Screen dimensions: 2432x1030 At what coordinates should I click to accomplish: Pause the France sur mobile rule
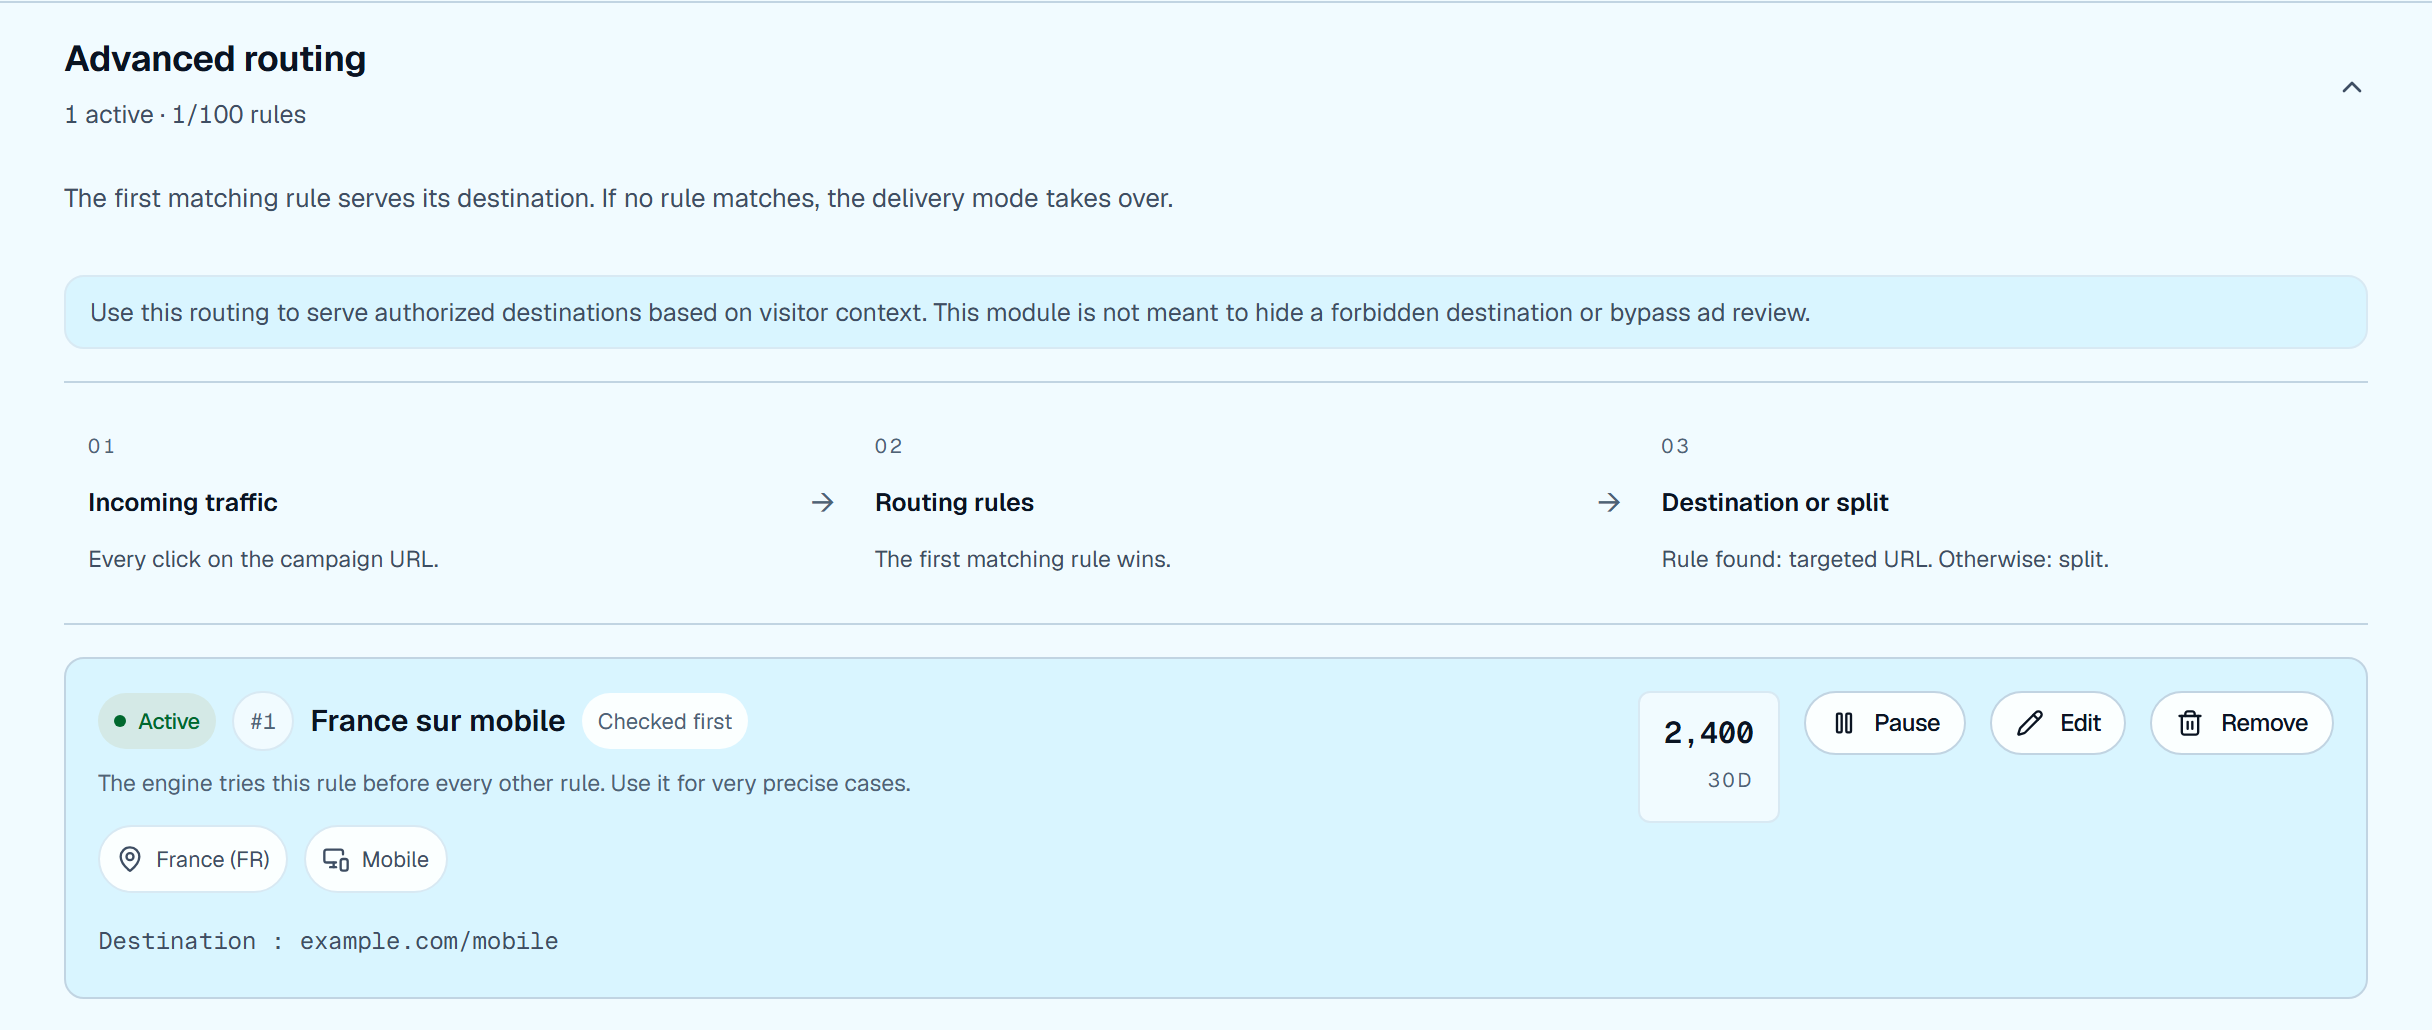1885,723
